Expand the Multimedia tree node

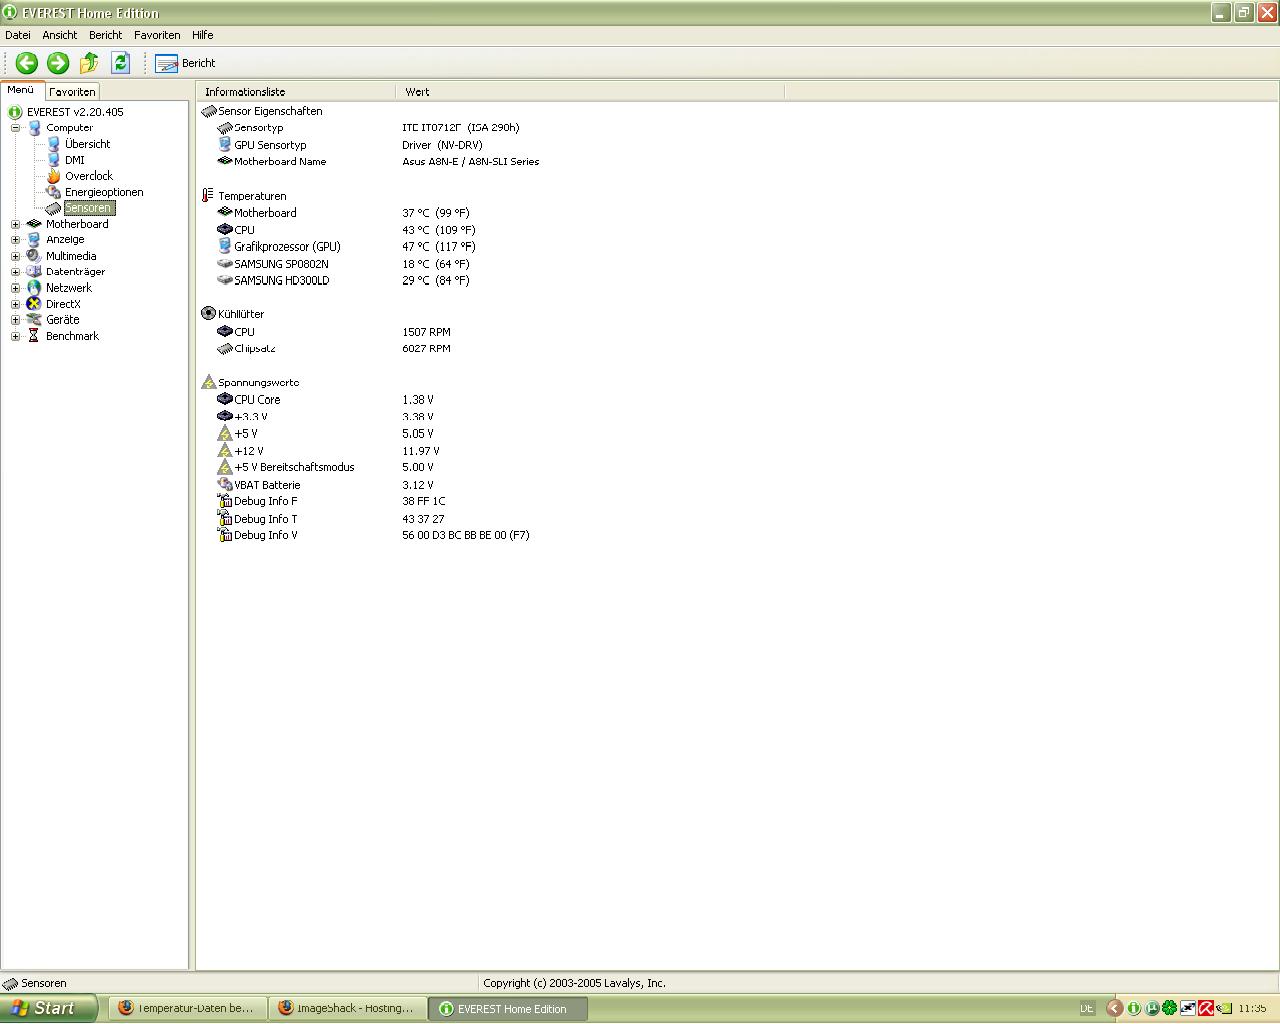tap(16, 256)
